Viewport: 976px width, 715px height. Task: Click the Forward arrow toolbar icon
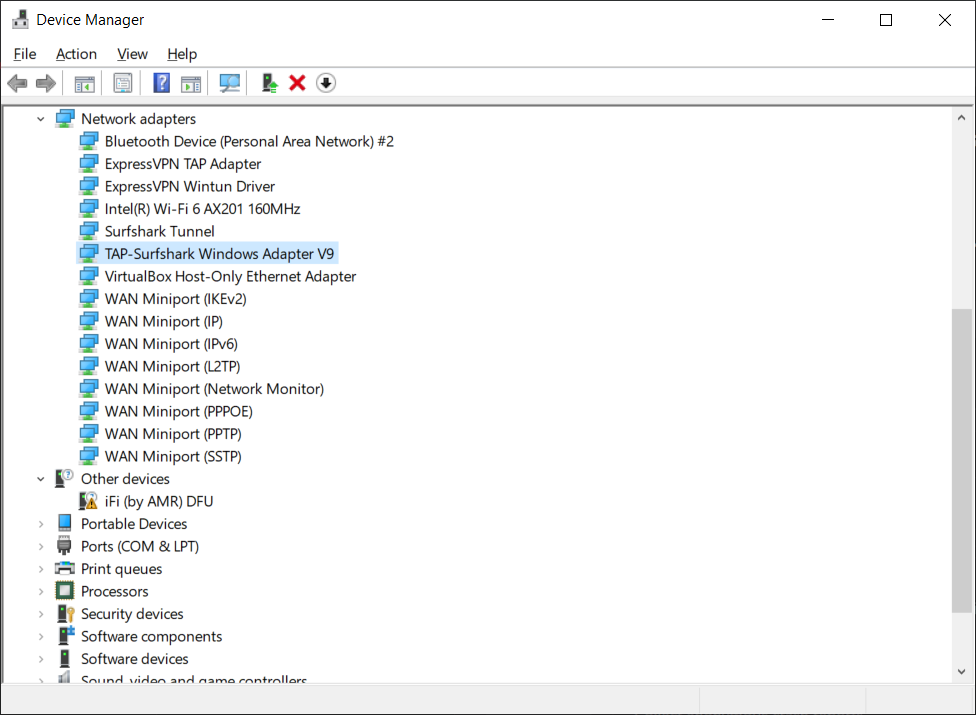(46, 83)
